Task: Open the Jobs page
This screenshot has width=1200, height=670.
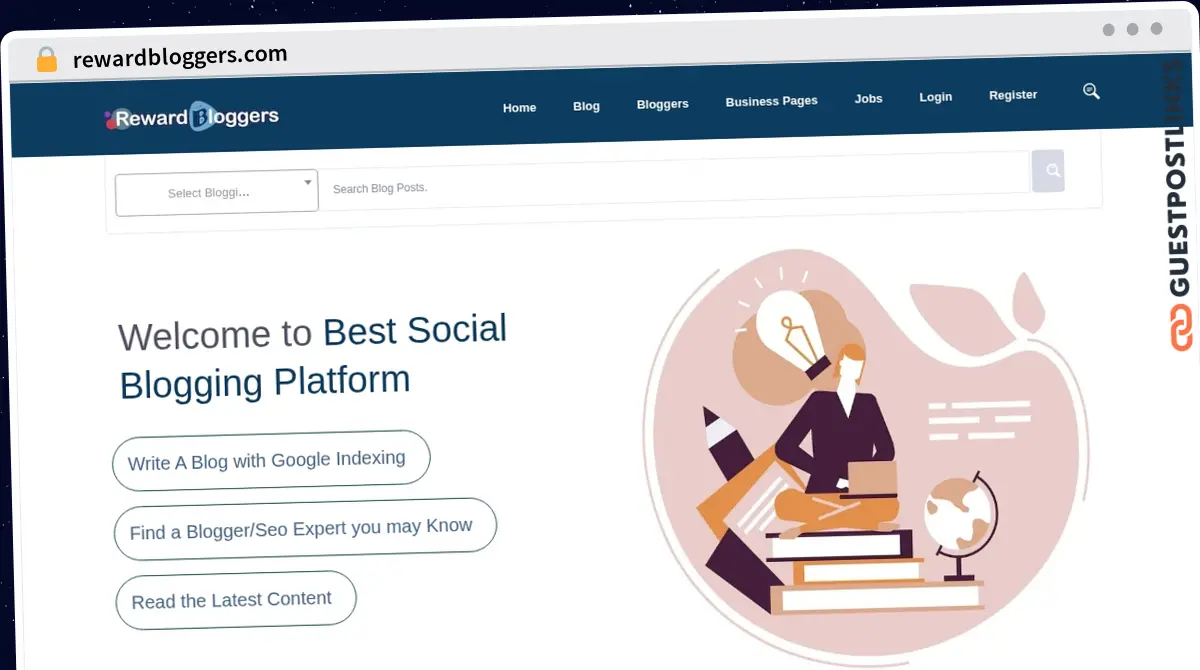Action: 868,98
